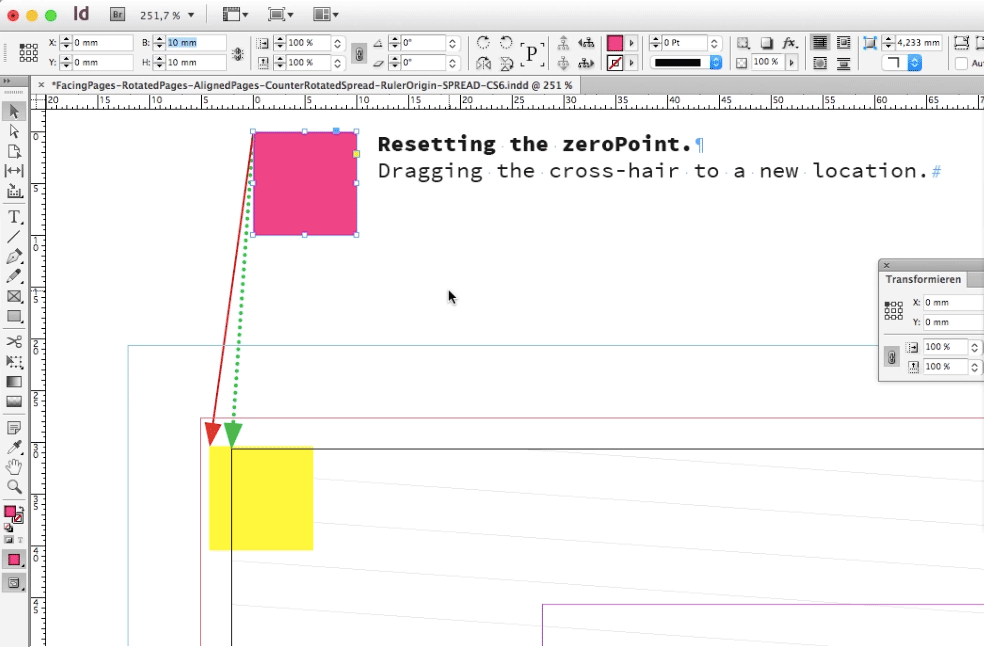Image resolution: width=984 pixels, height=647 pixels.
Task: Toggle constrain proportions link in Transformieren panel
Action: [x=890, y=358]
